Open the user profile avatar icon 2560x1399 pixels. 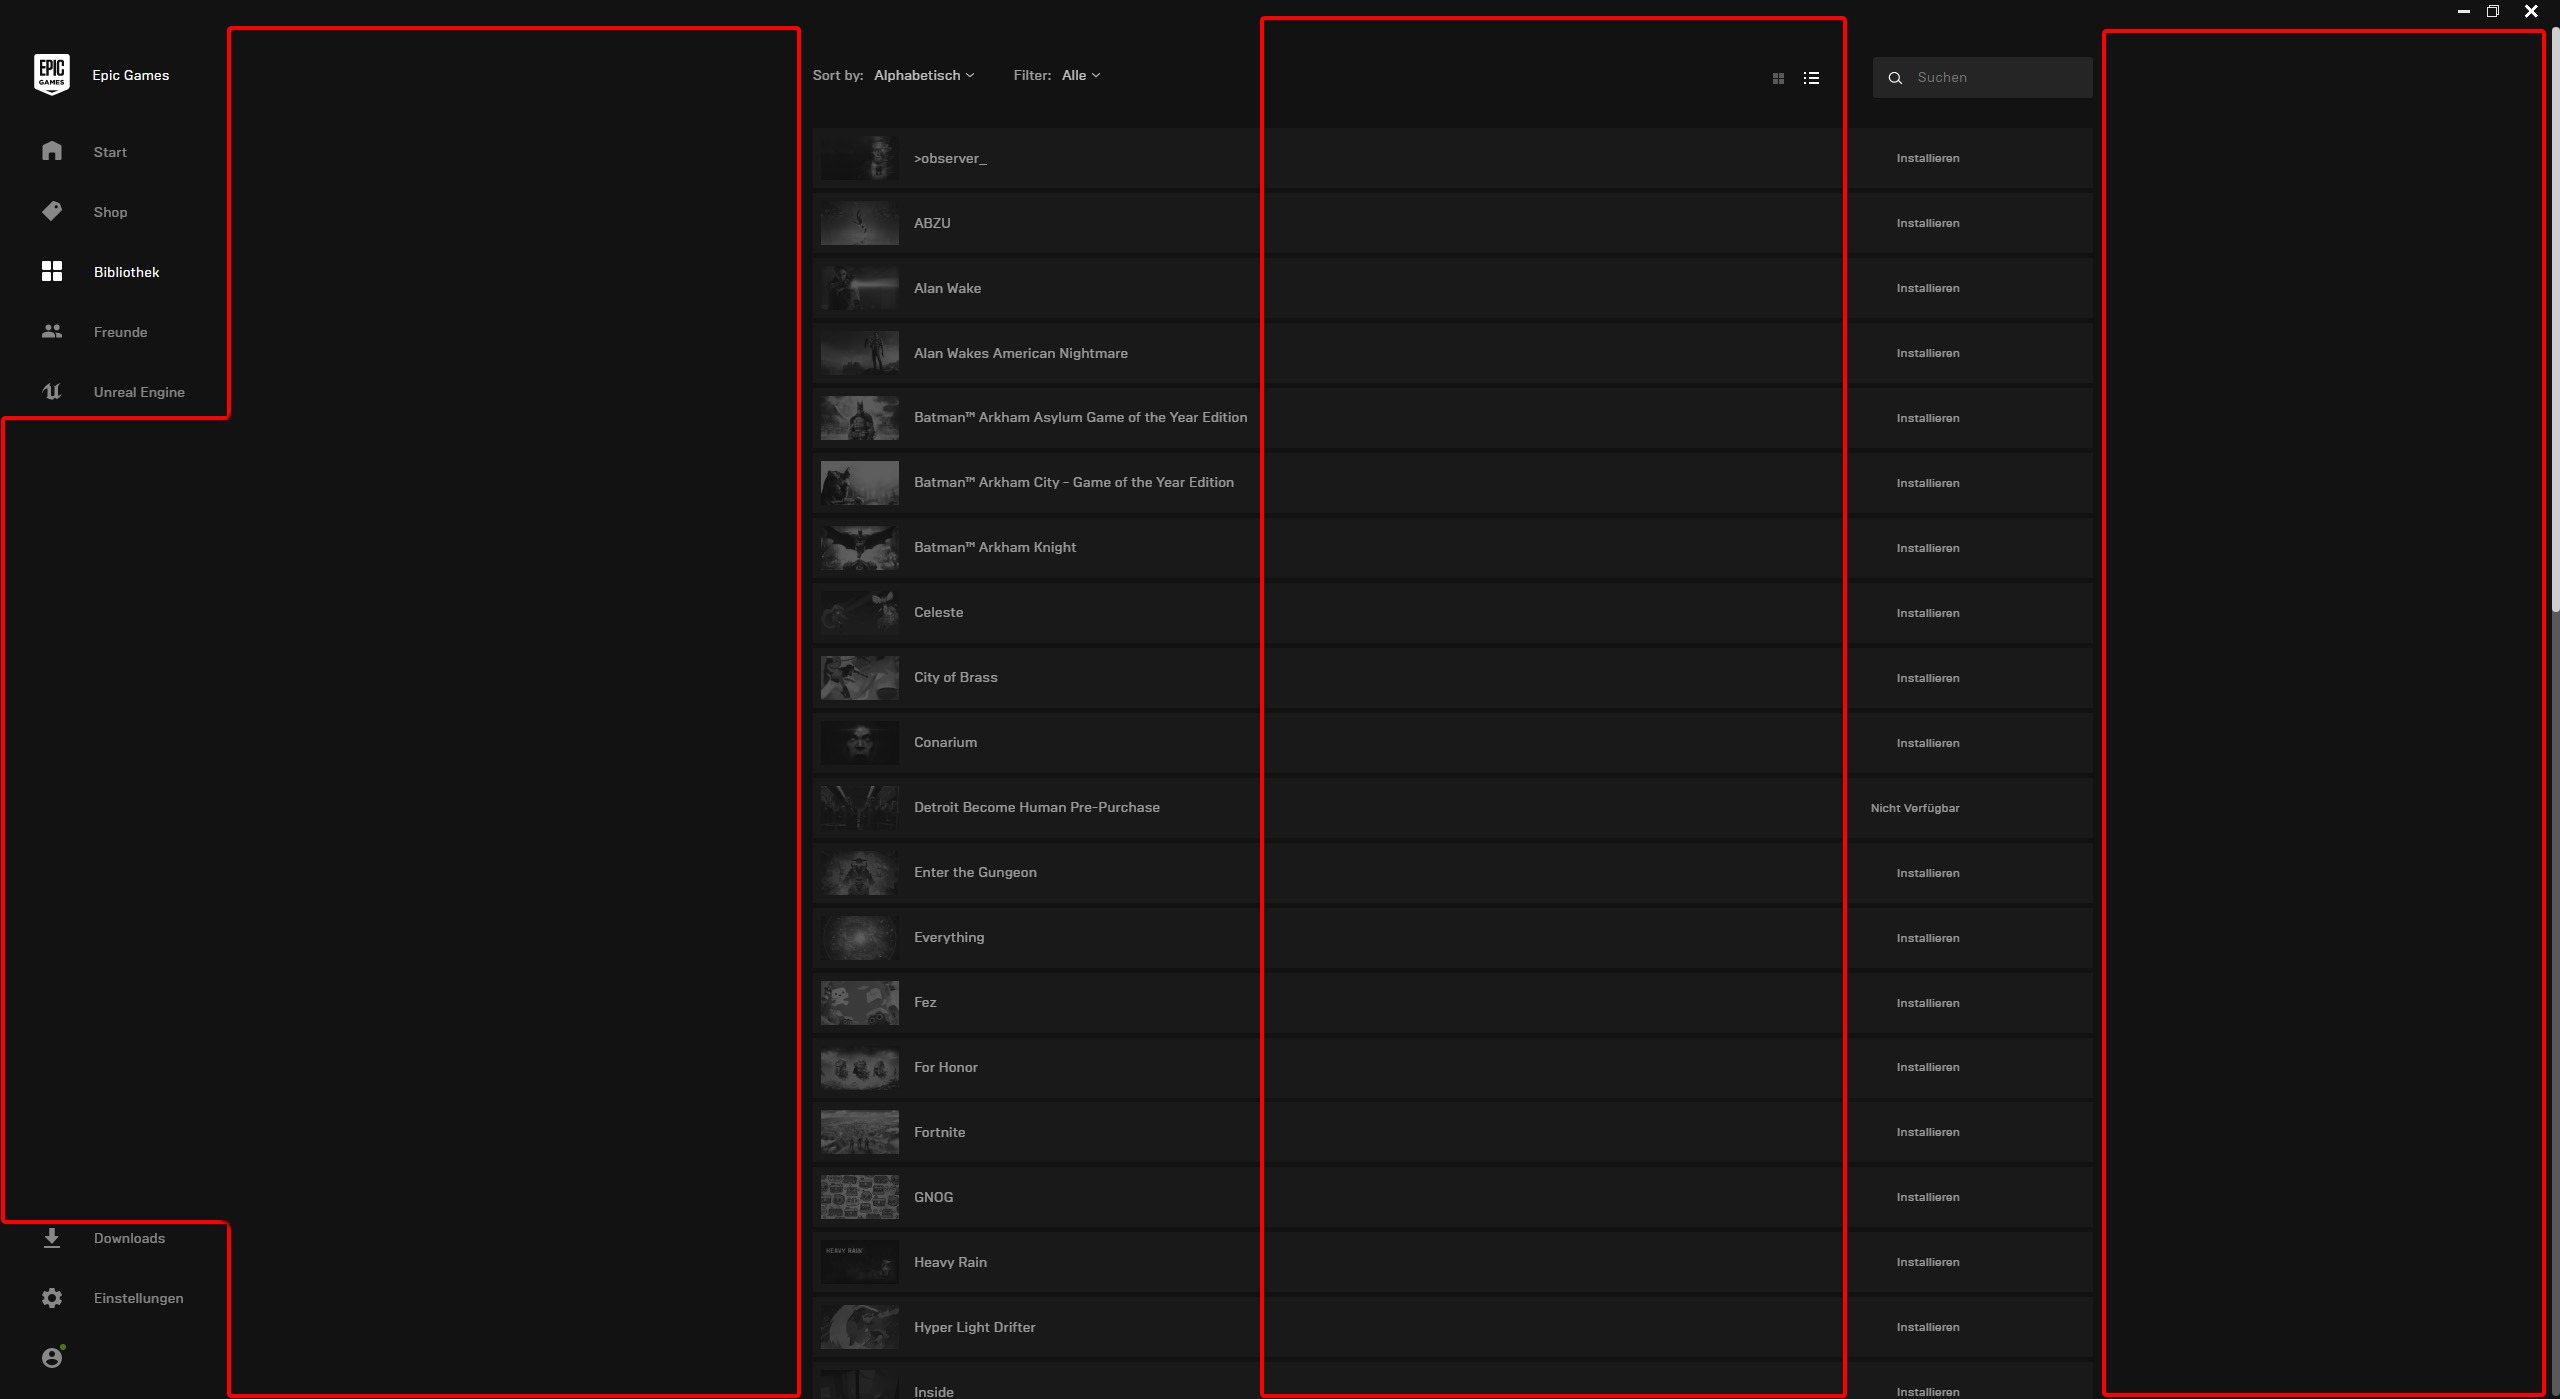coord(52,1357)
